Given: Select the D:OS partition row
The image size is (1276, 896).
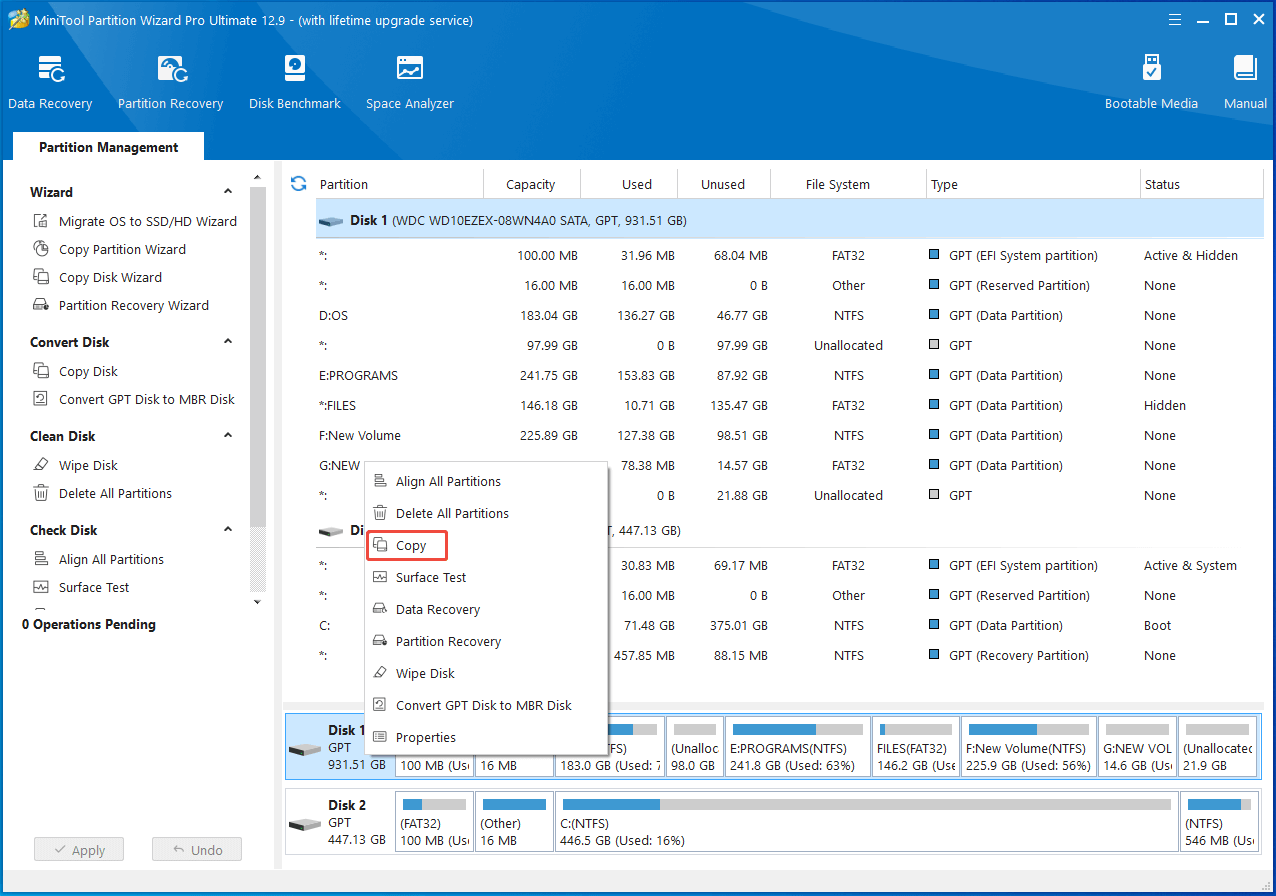Looking at the screenshot, I should [789, 315].
